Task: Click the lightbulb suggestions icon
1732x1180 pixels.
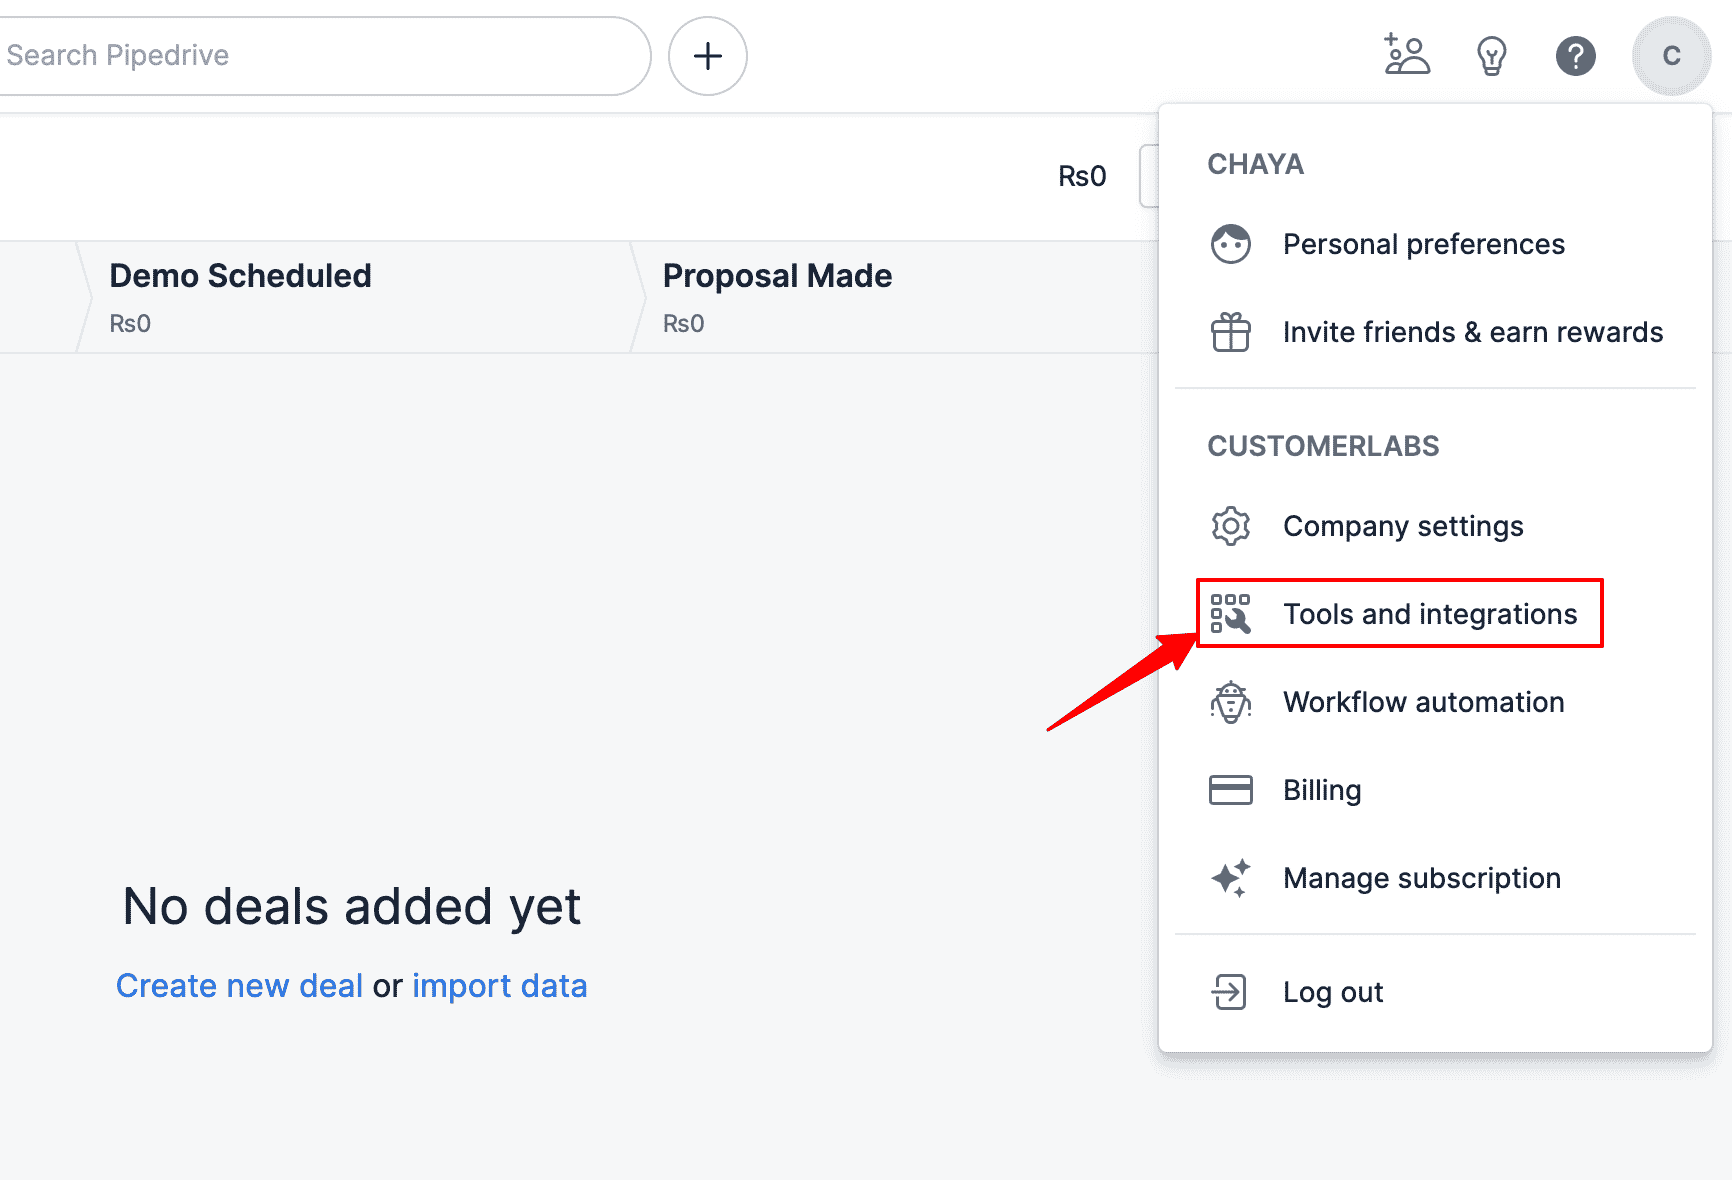Action: coord(1492,55)
